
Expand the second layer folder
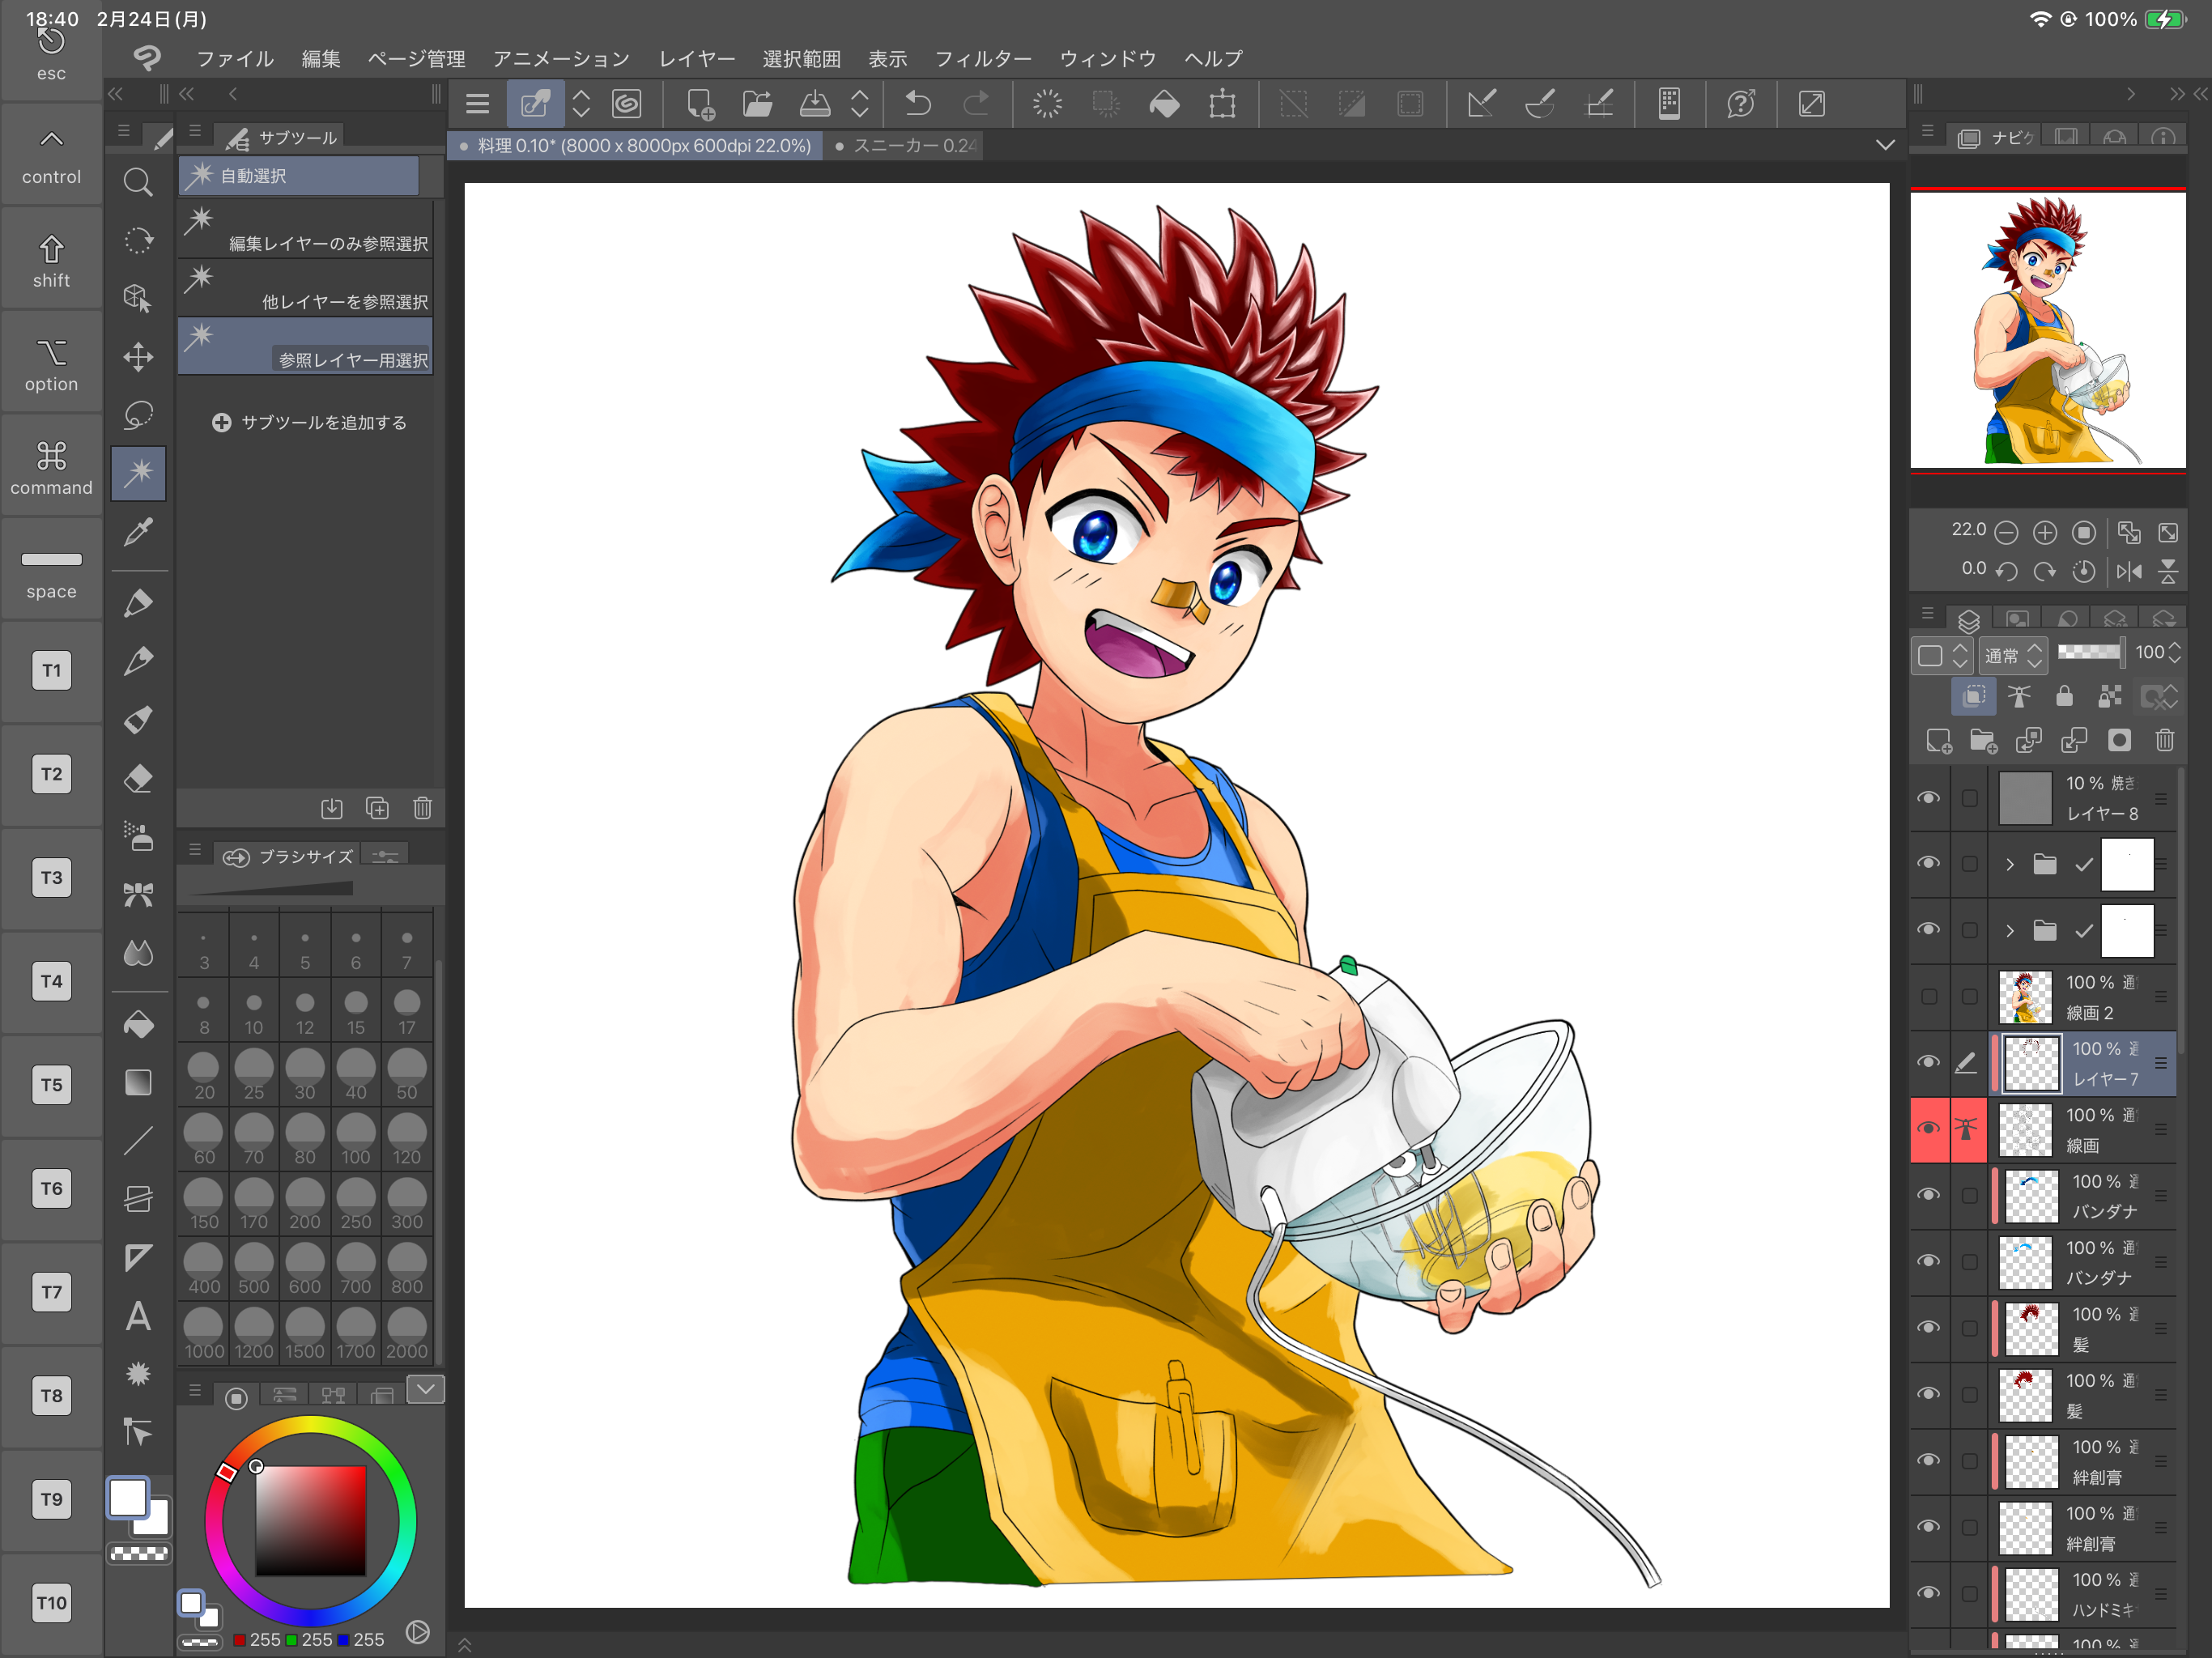(x=2010, y=930)
